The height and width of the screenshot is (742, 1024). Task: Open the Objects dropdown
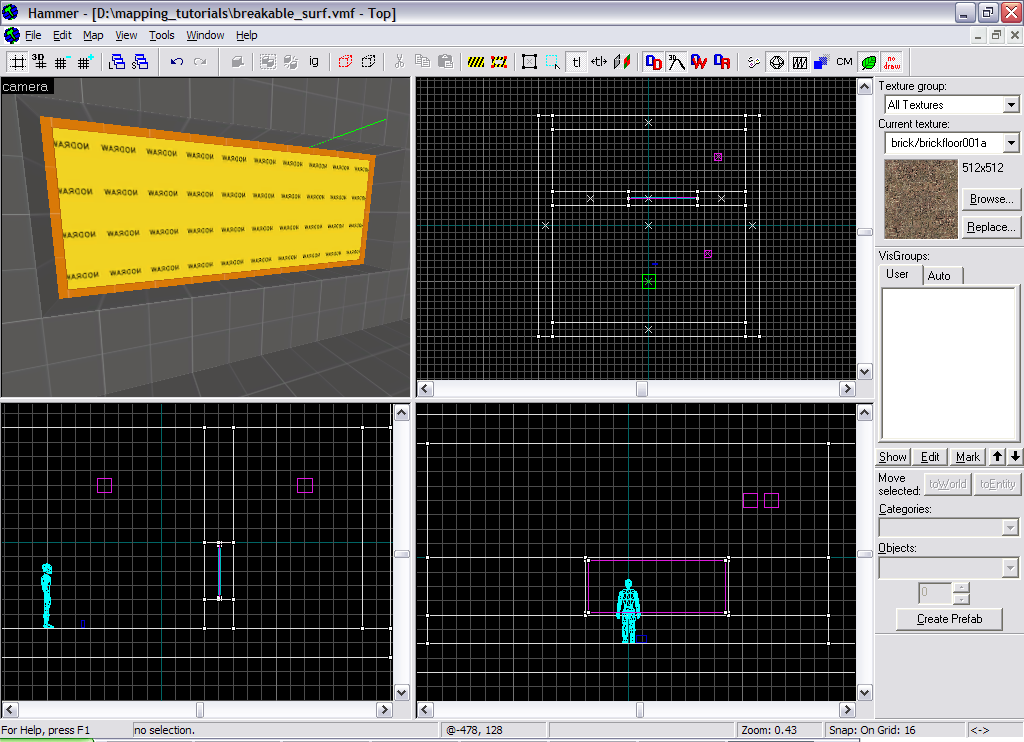pyautogui.click(x=1010, y=568)
